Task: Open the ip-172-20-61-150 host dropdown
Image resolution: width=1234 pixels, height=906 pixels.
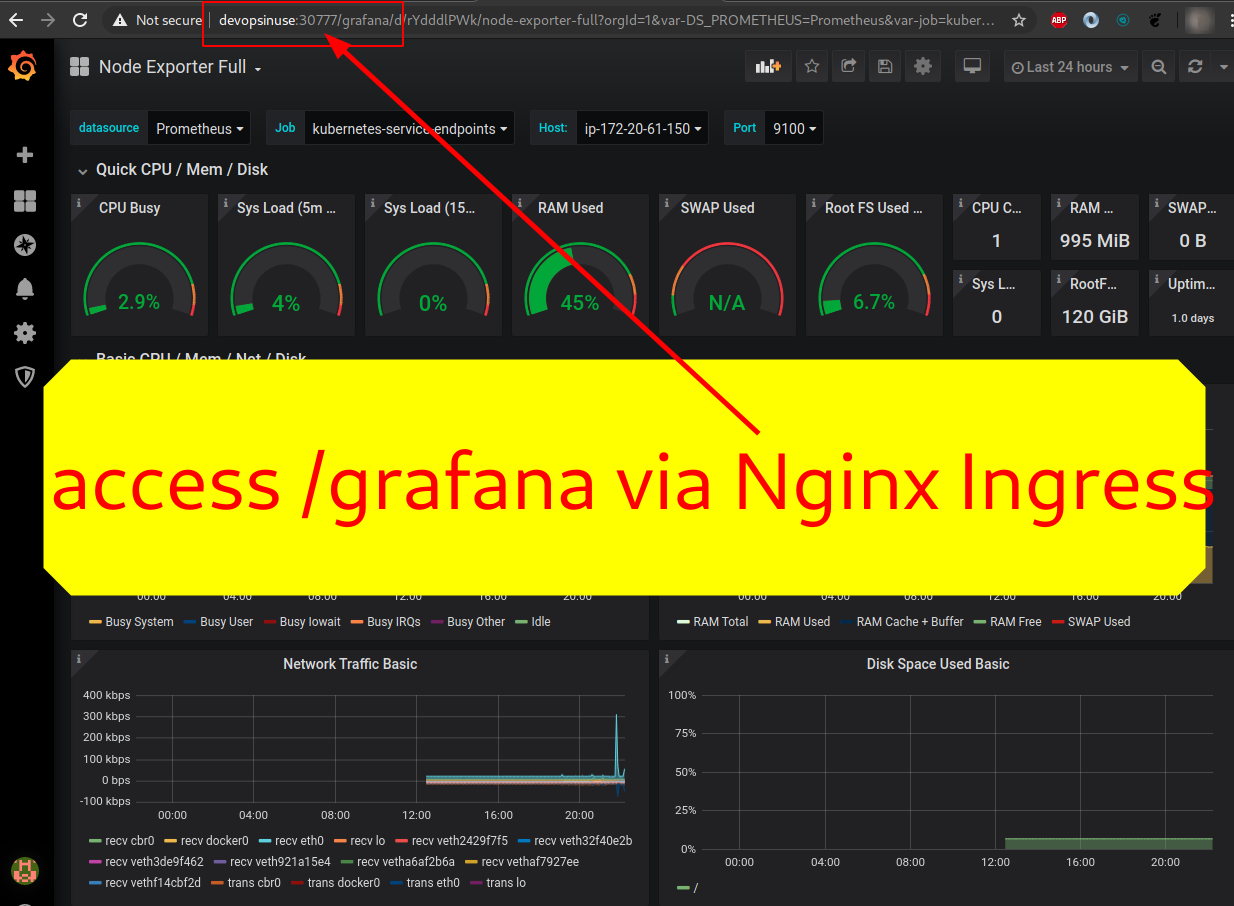Action: [x=642, y=128]
